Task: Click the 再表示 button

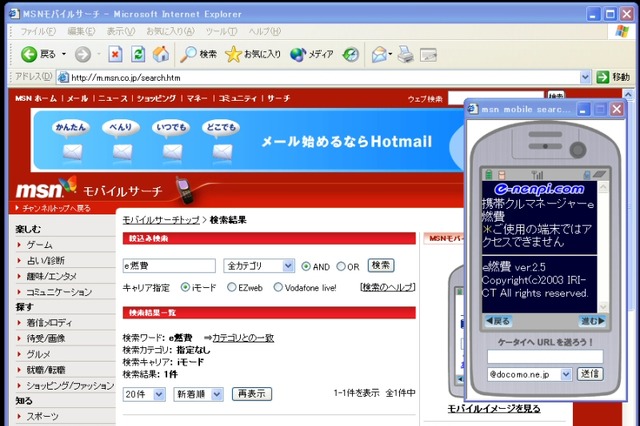Action: pos(252,394)
